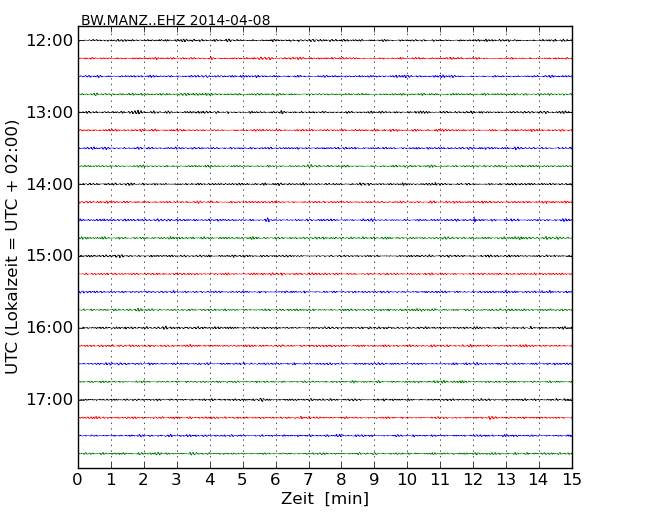Click the x-axis tick label 2
The width and height of the screenshot is (650, 520).
tap(143, 480)
